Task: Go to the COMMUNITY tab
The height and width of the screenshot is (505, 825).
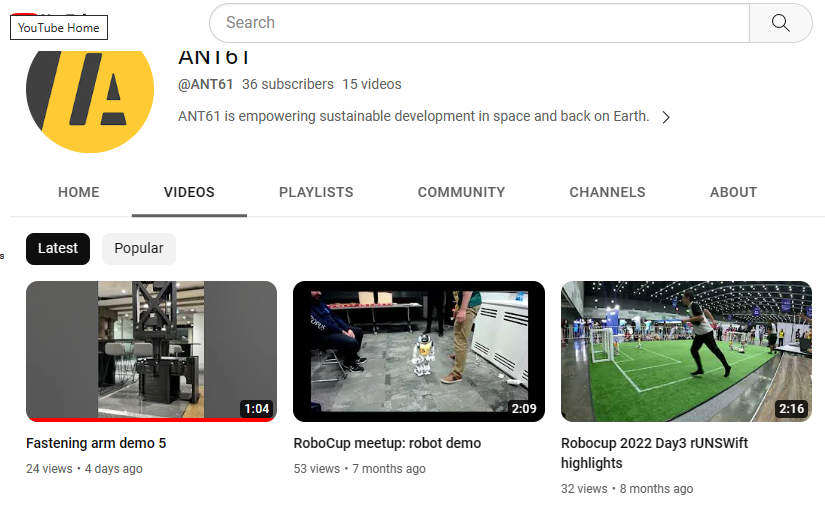Action: [x=461, y=193]
